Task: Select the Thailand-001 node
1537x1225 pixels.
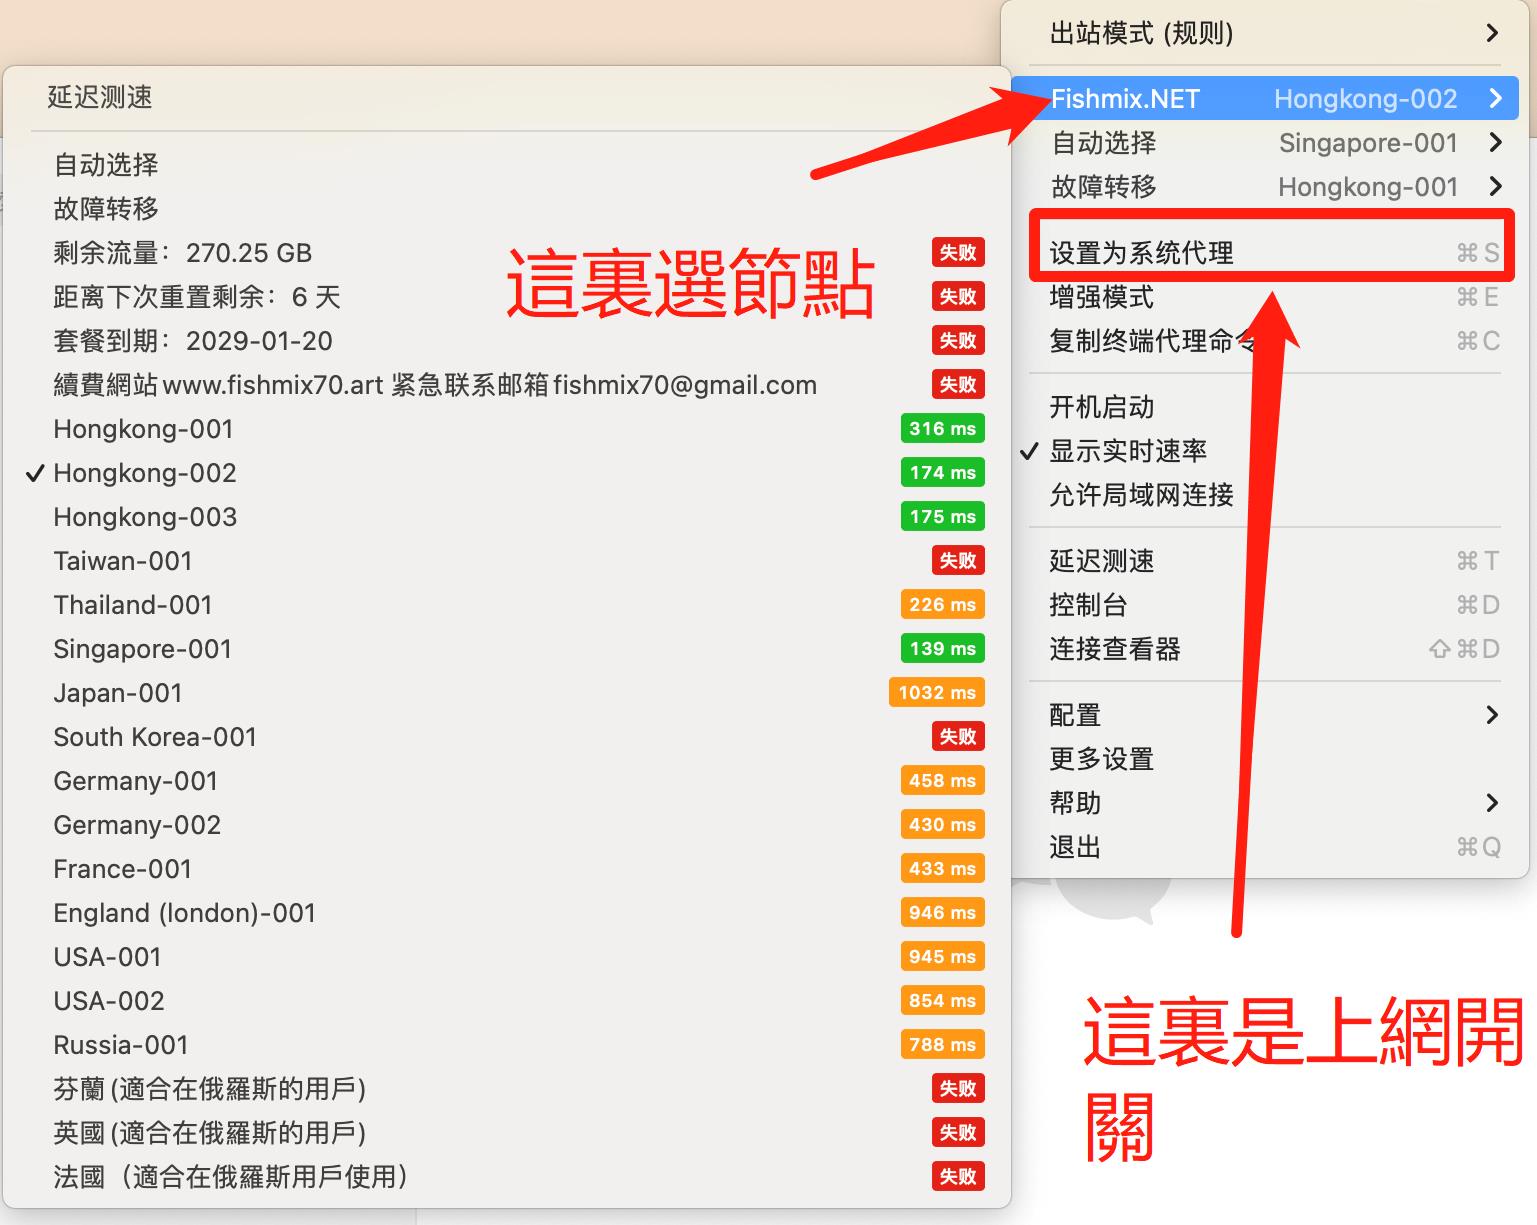Action: click(506, 605)
